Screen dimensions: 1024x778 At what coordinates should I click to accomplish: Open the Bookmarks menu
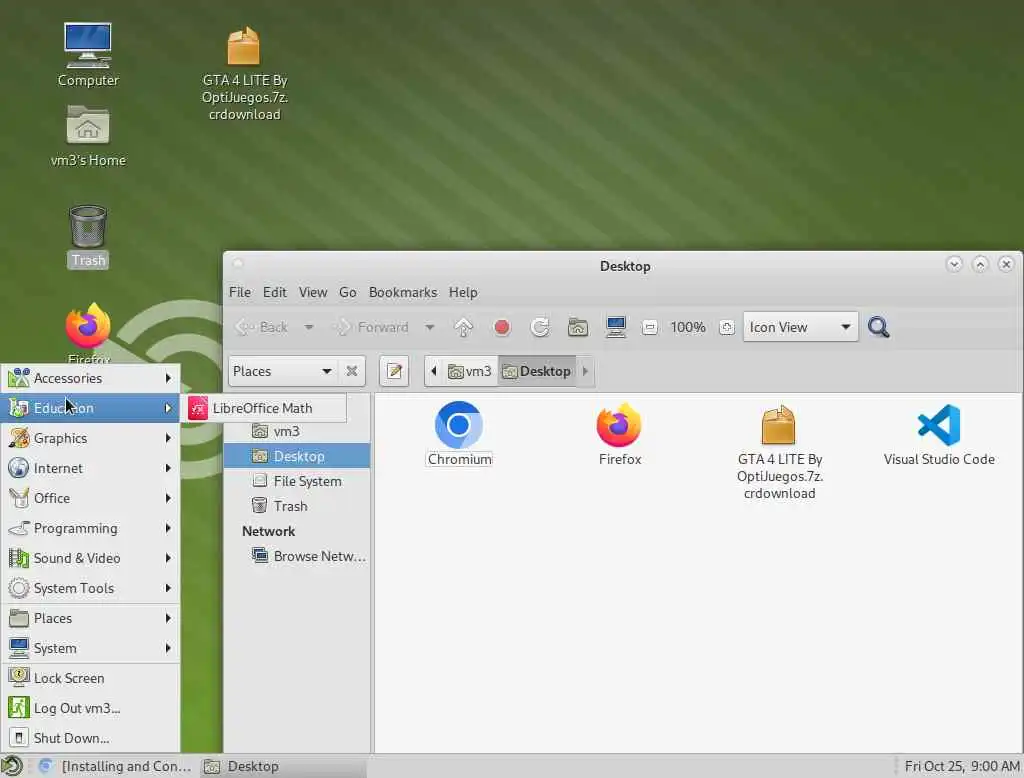click(x=403, y=292)
